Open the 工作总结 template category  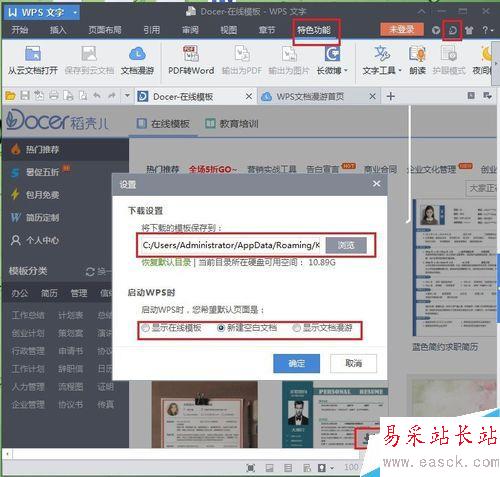click(x=28, y=315)
